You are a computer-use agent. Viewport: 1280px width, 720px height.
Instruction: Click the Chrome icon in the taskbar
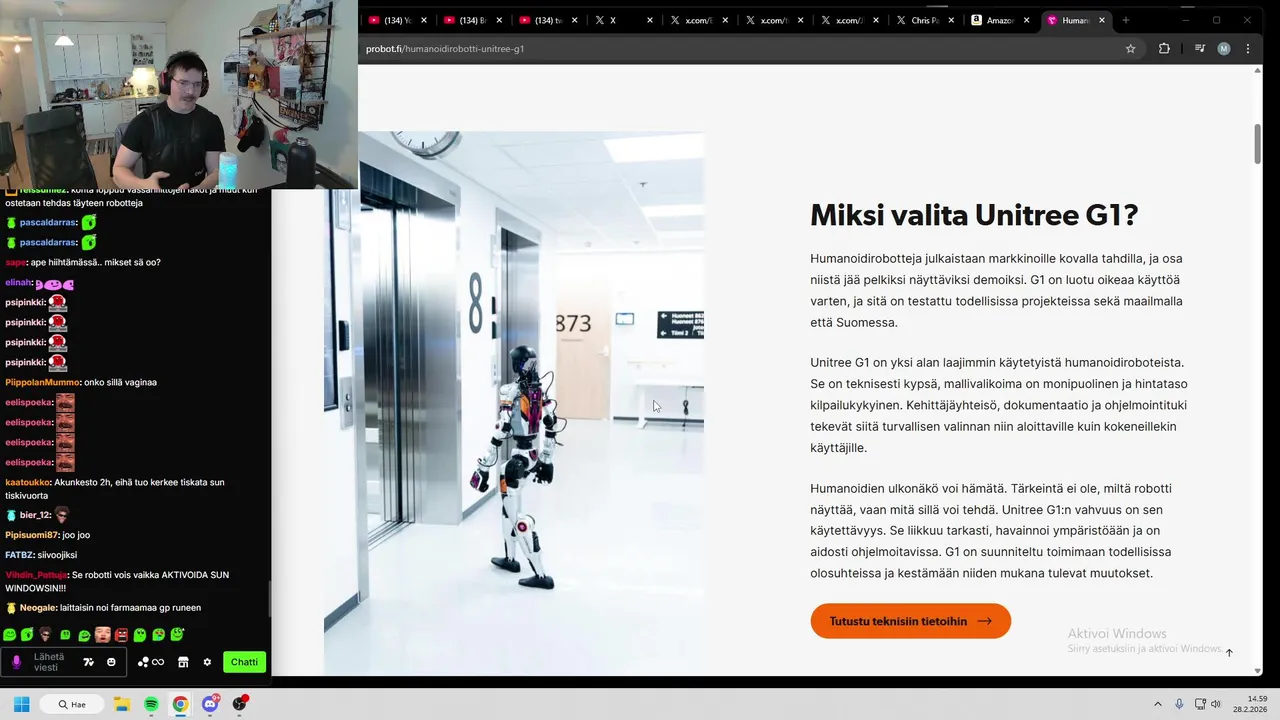[180, 704]
